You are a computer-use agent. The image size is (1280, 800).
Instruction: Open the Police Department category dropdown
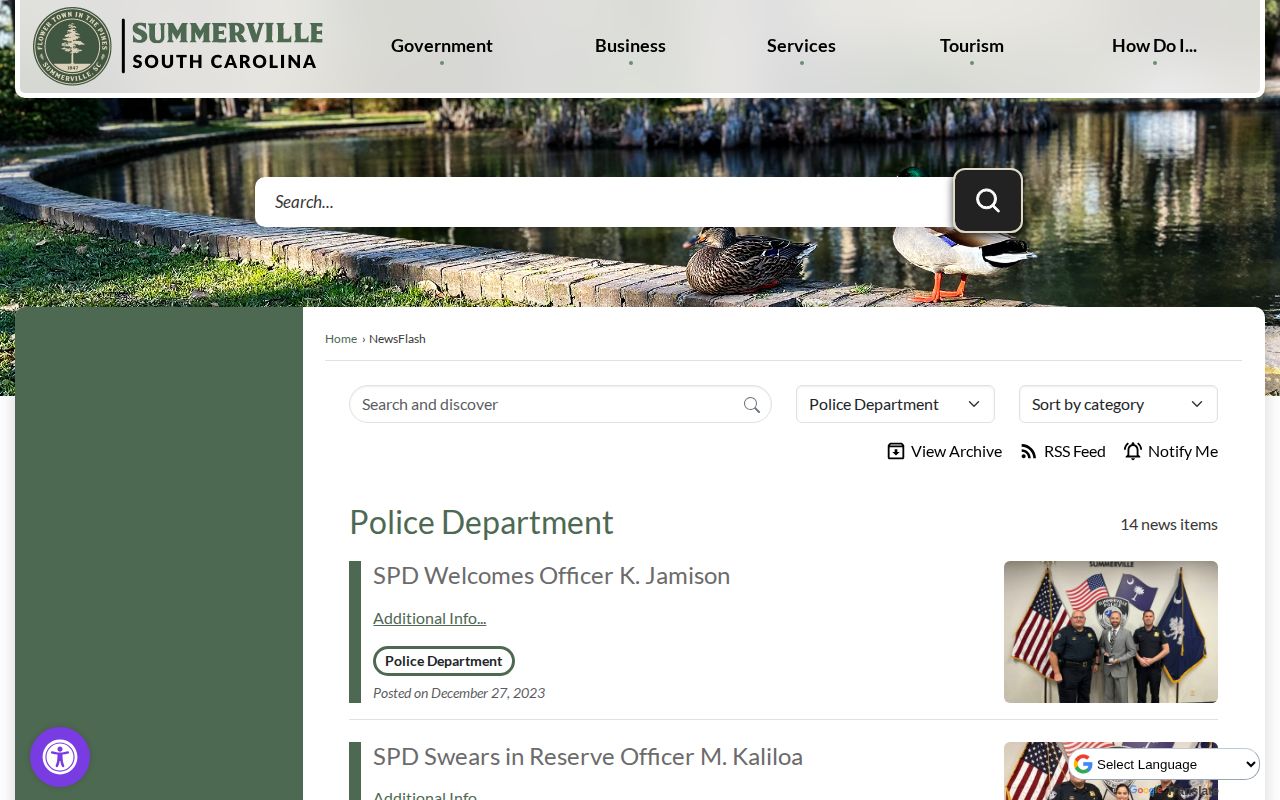895,404
